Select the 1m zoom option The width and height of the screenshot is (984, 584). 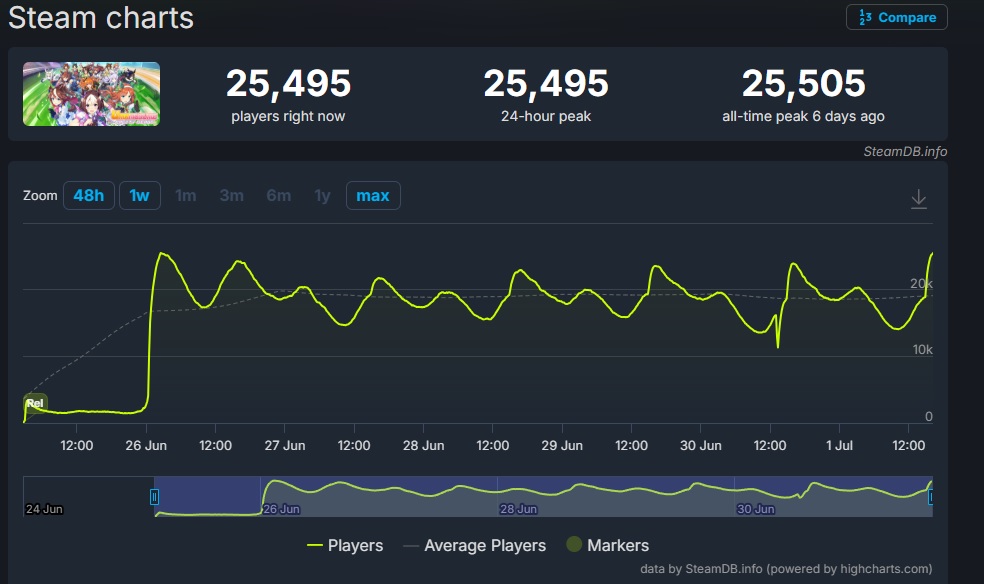click(x=186, y=196)
